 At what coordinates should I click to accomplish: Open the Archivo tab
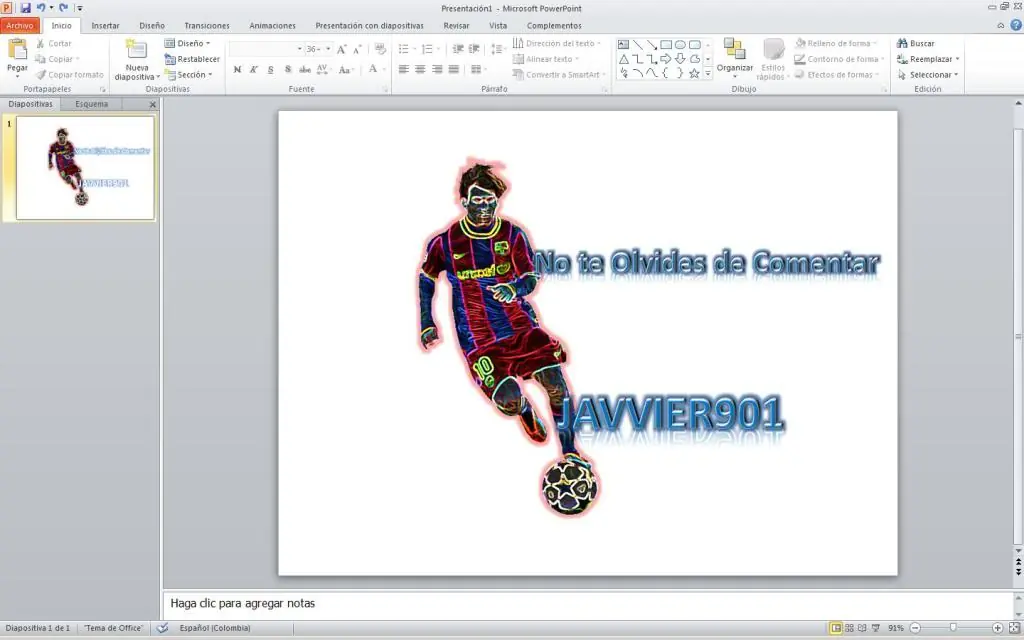tap(20, 25)
